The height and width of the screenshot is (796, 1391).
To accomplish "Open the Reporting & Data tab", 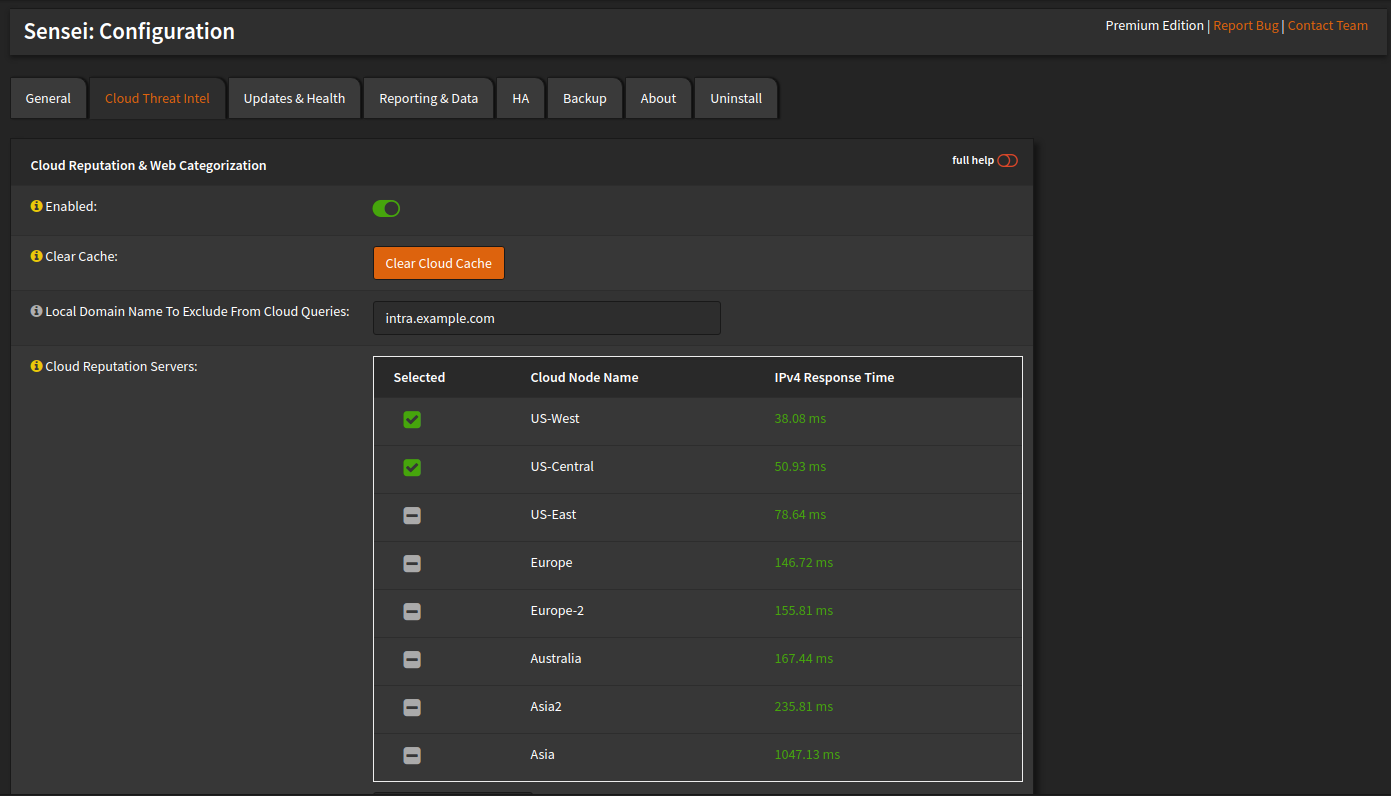I will point(428,99).
